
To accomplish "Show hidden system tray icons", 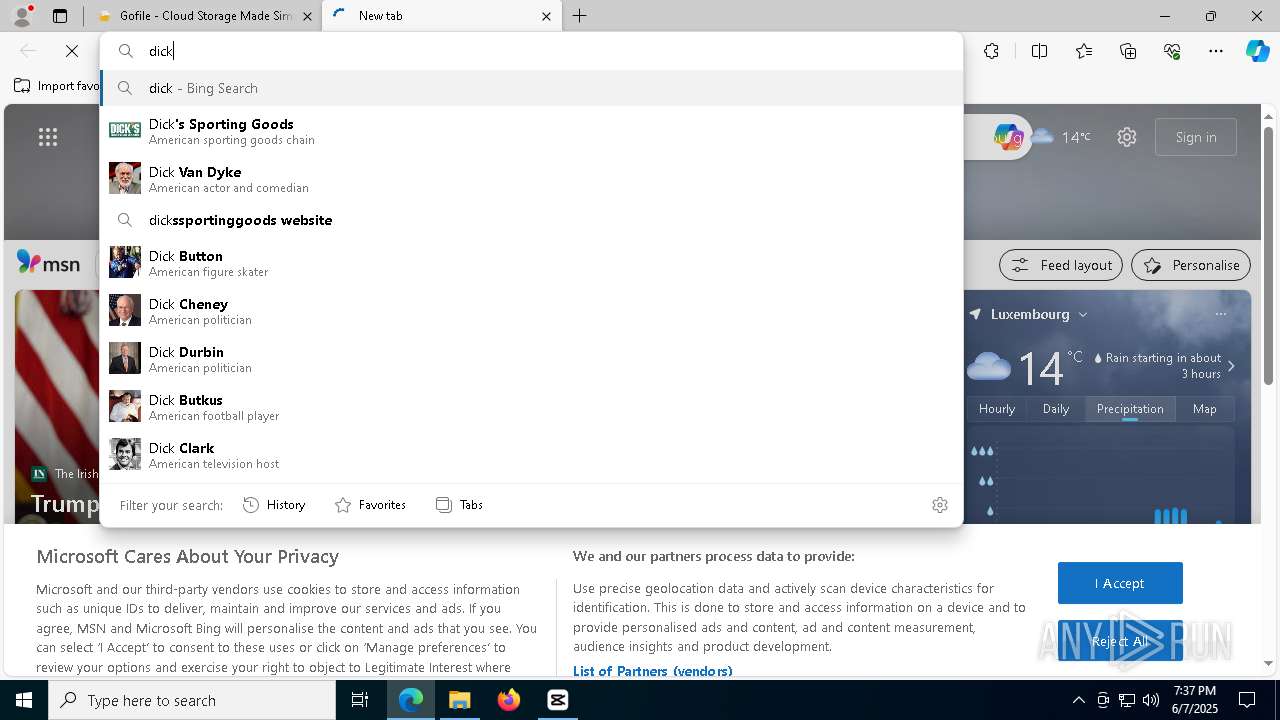I will pos(1078,700).
